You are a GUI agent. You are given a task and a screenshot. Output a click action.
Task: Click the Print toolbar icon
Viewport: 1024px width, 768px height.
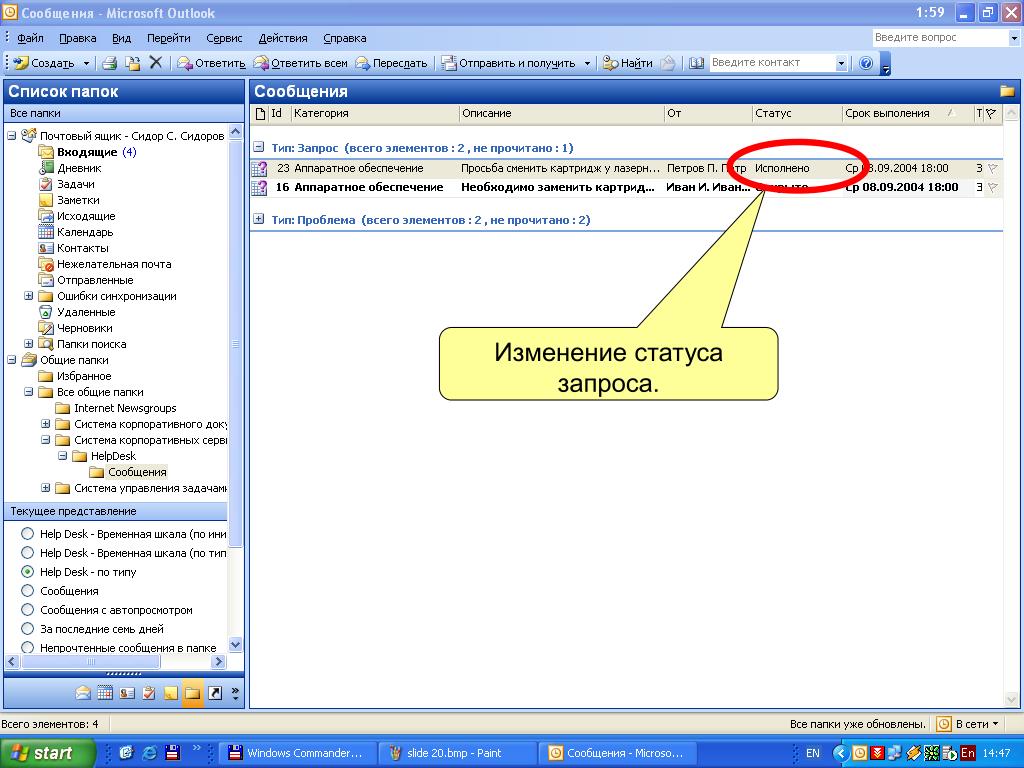pos(110,63)
